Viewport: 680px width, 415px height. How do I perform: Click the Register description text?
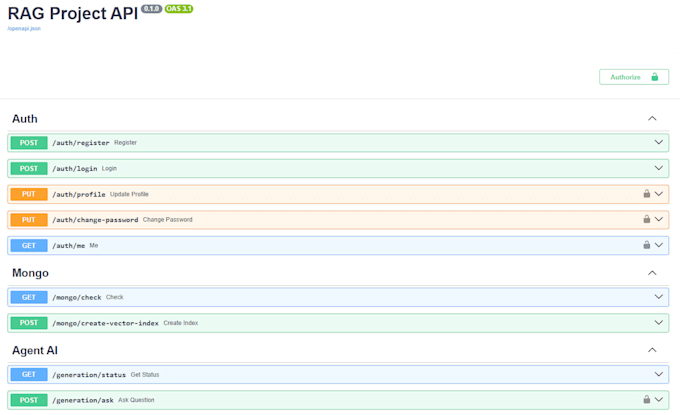pos(125,143)
